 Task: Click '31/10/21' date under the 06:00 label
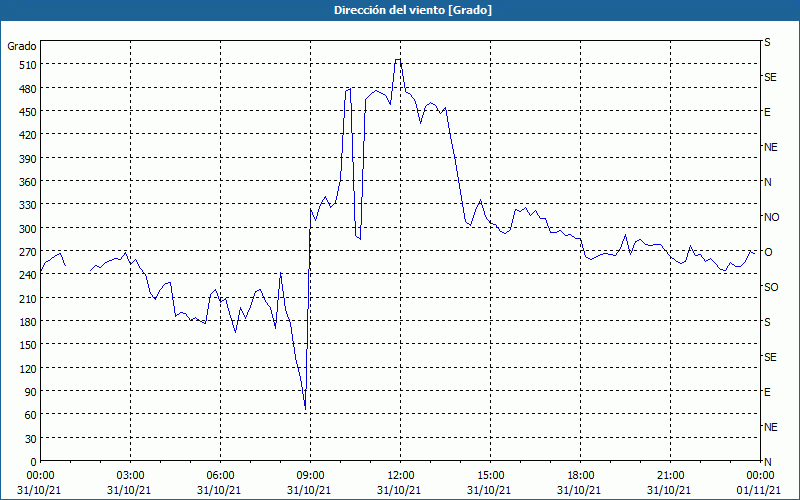[219, 490]
